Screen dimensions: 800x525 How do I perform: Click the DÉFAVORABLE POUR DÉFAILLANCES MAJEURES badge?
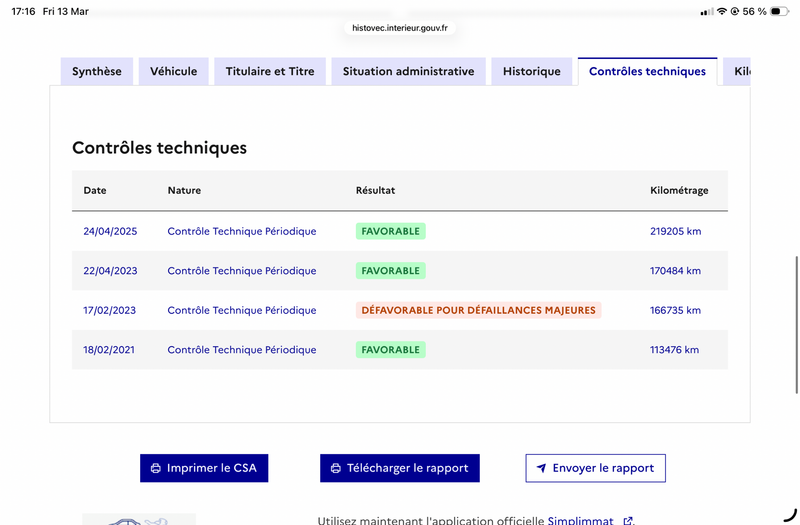tap(478, 310)
